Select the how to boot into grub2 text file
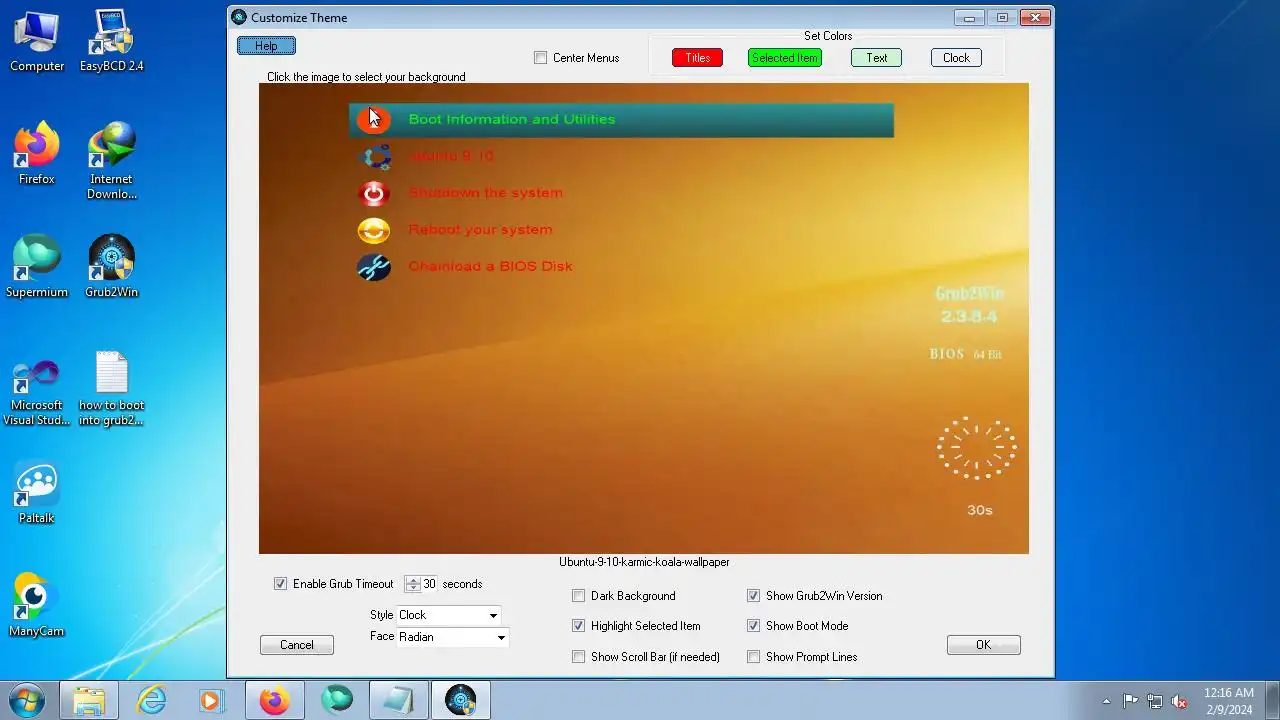The height and width of the screenshot is (720, 1280). 112,388
